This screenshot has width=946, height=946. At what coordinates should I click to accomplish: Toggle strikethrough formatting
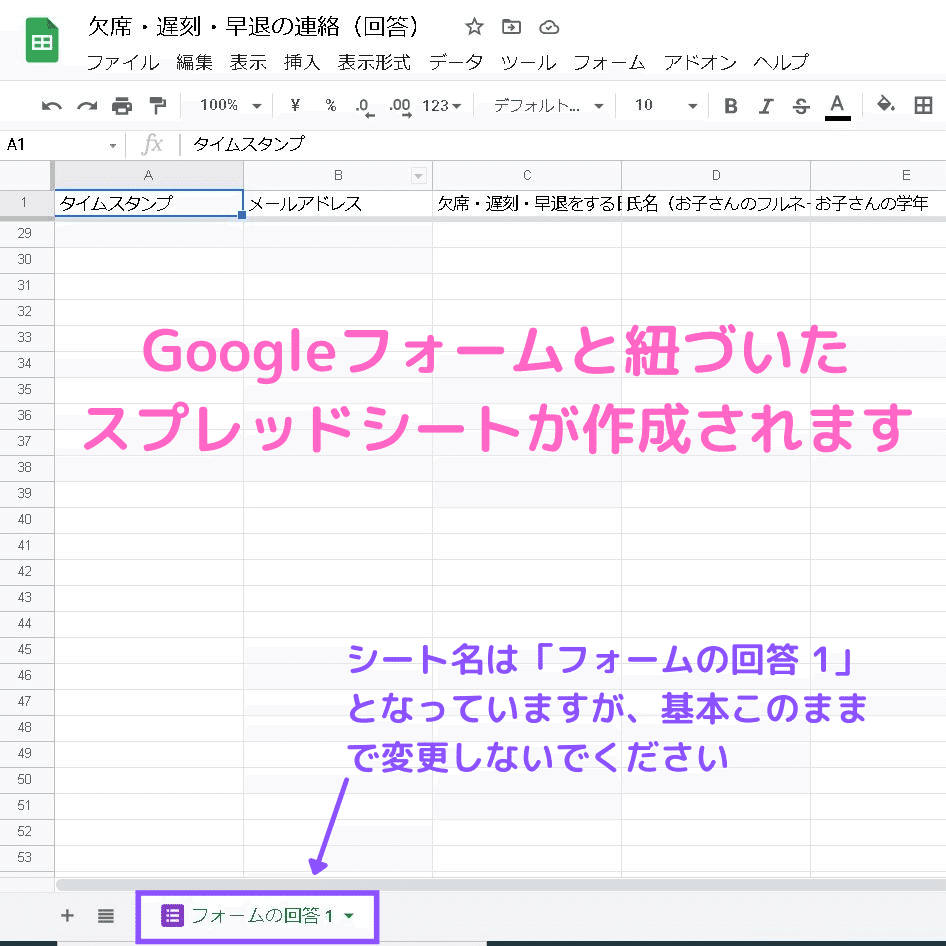[x=801, y=106]
